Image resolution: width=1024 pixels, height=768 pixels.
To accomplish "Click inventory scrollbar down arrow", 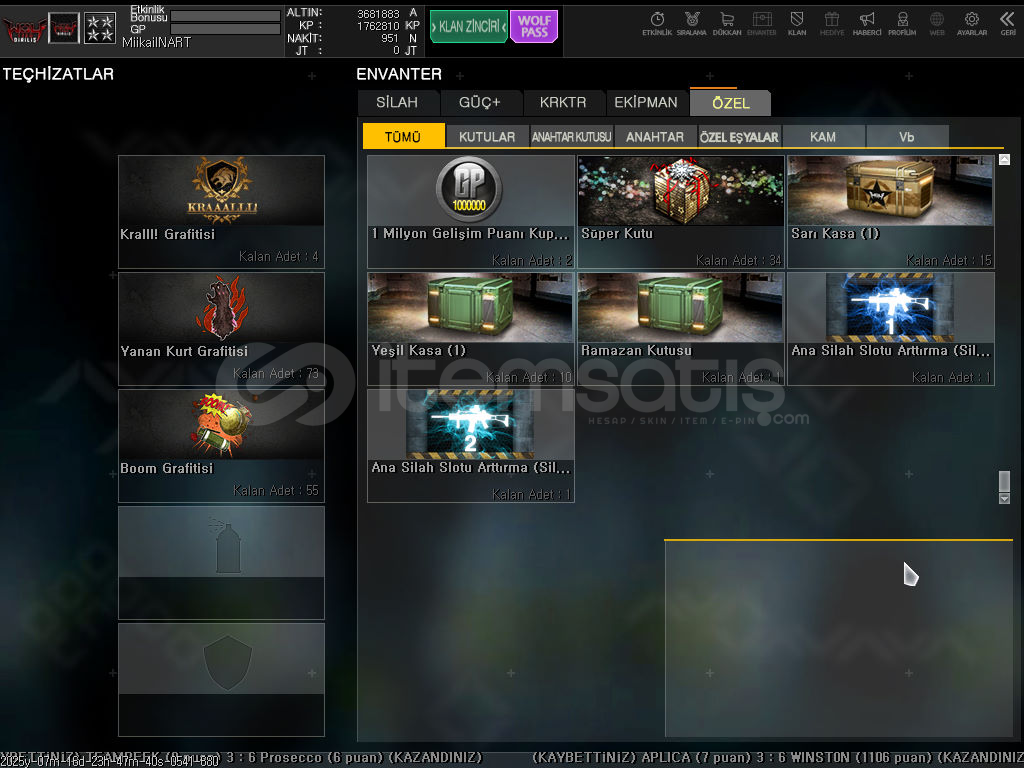I will pos(1004,498).
